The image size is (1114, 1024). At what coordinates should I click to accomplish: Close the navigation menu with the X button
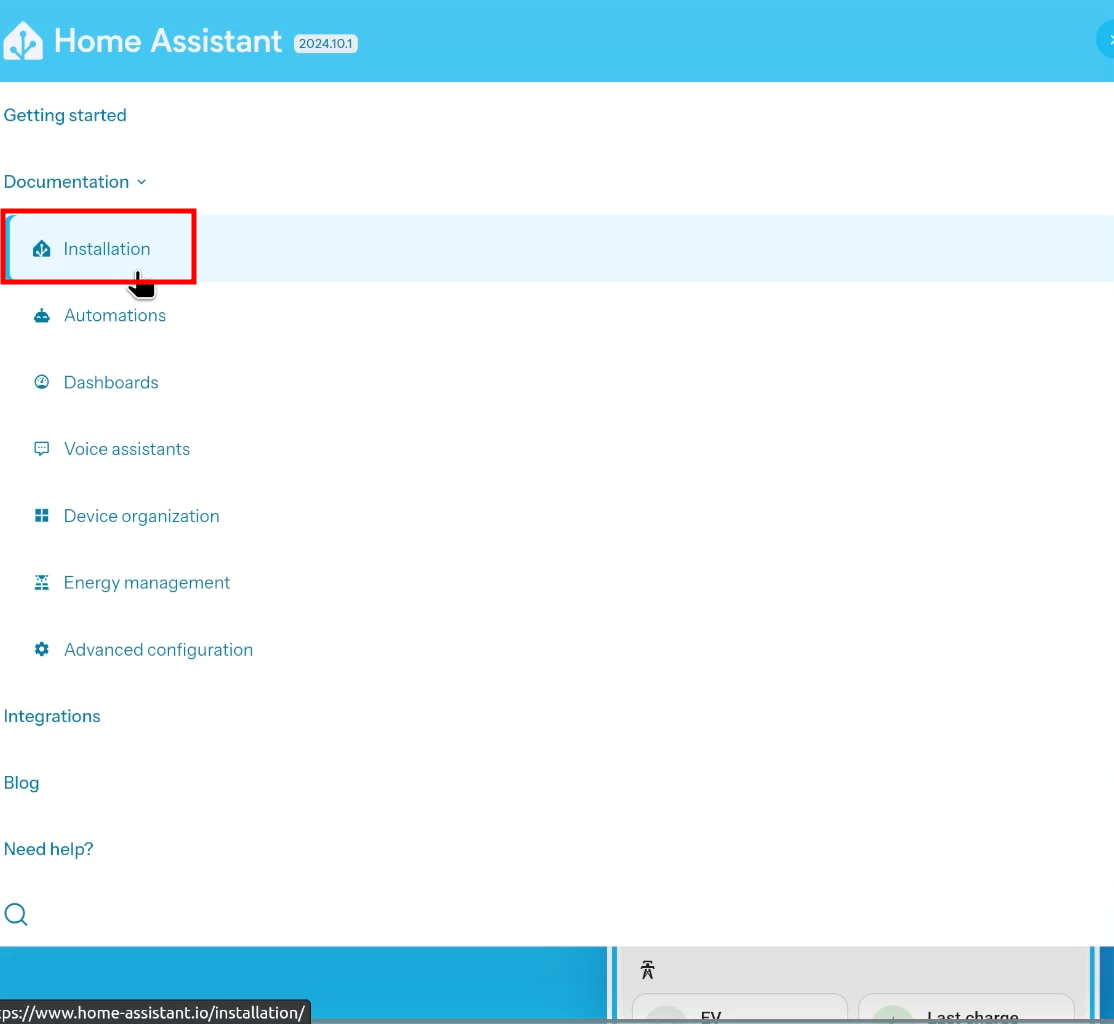point(1107,41)
